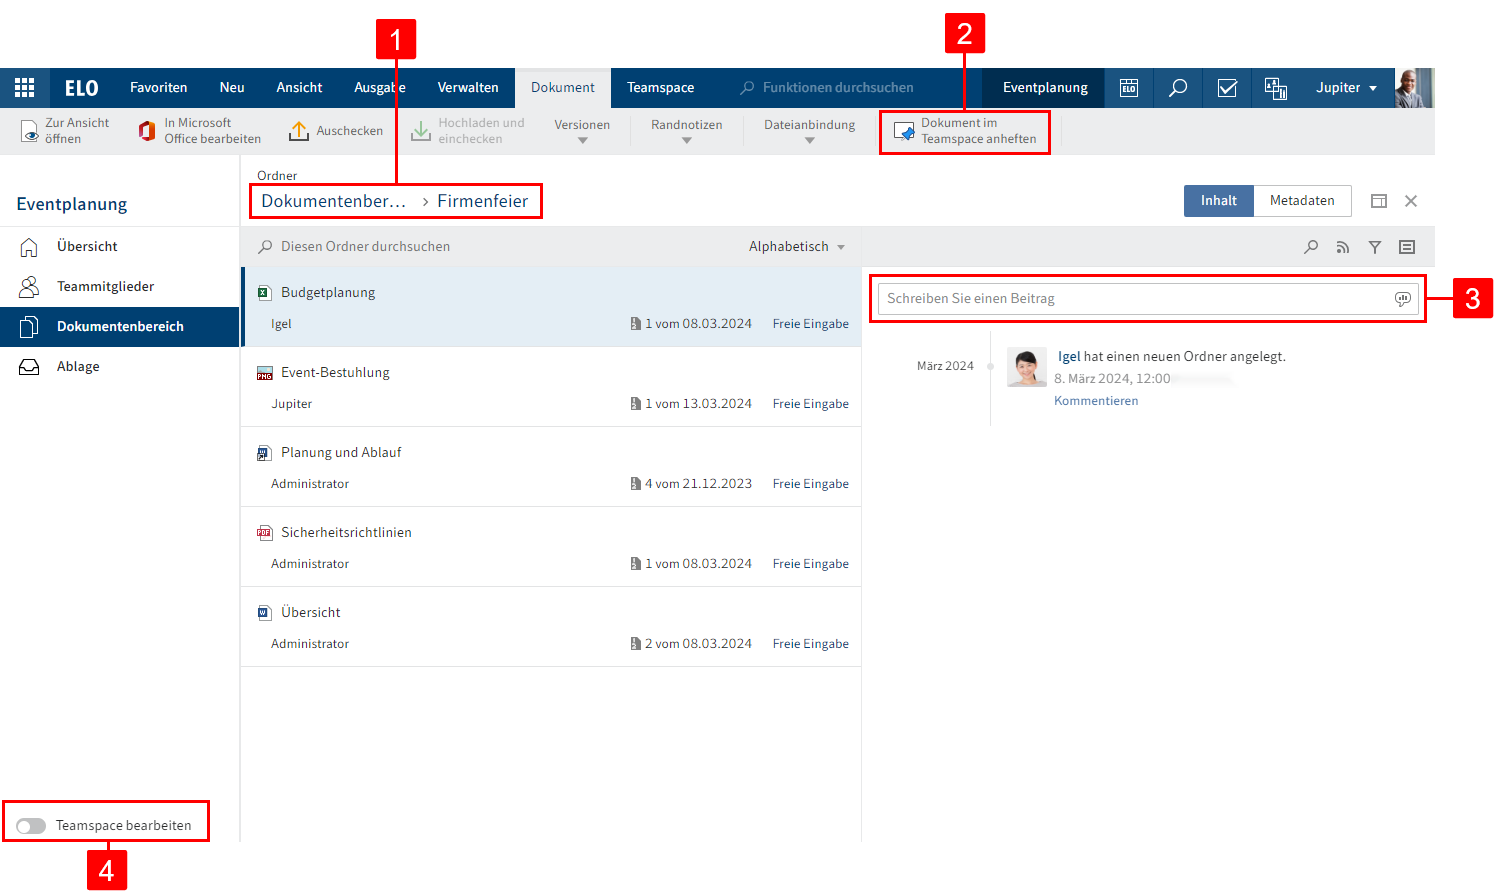Click the feed subscribe RSS icon
Image resolution: width=1500 pixels, height=894 pixels.
coord(1343,247)
